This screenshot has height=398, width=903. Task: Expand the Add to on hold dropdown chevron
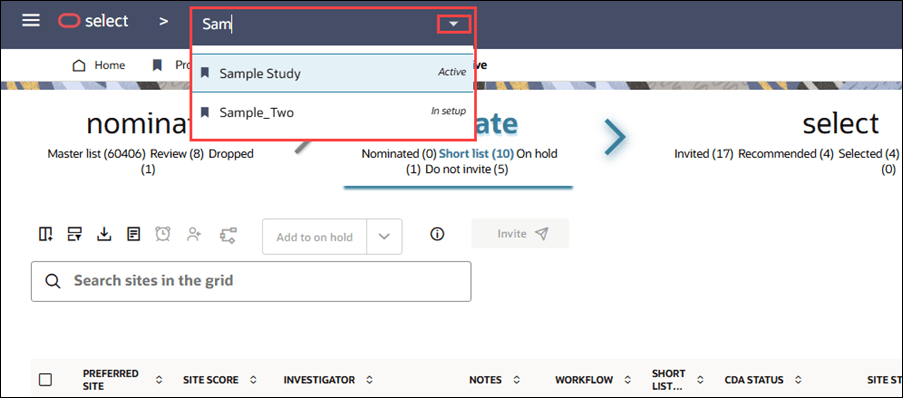pos(384,237)
